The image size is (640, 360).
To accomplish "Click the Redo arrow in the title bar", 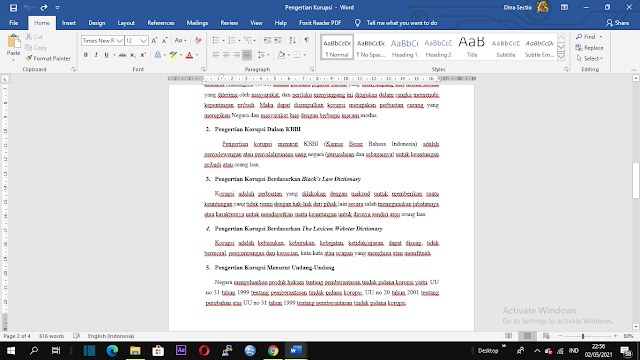I will click(x=44, y=8).
